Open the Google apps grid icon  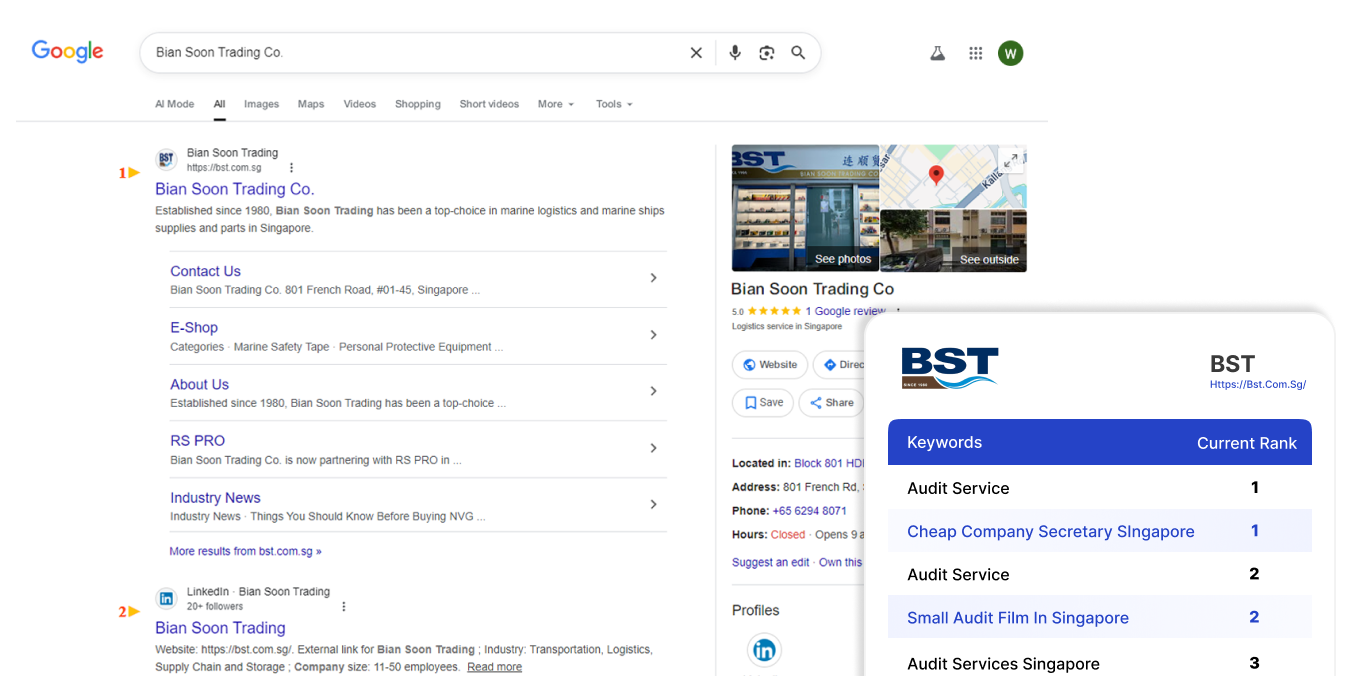[976, 53]
